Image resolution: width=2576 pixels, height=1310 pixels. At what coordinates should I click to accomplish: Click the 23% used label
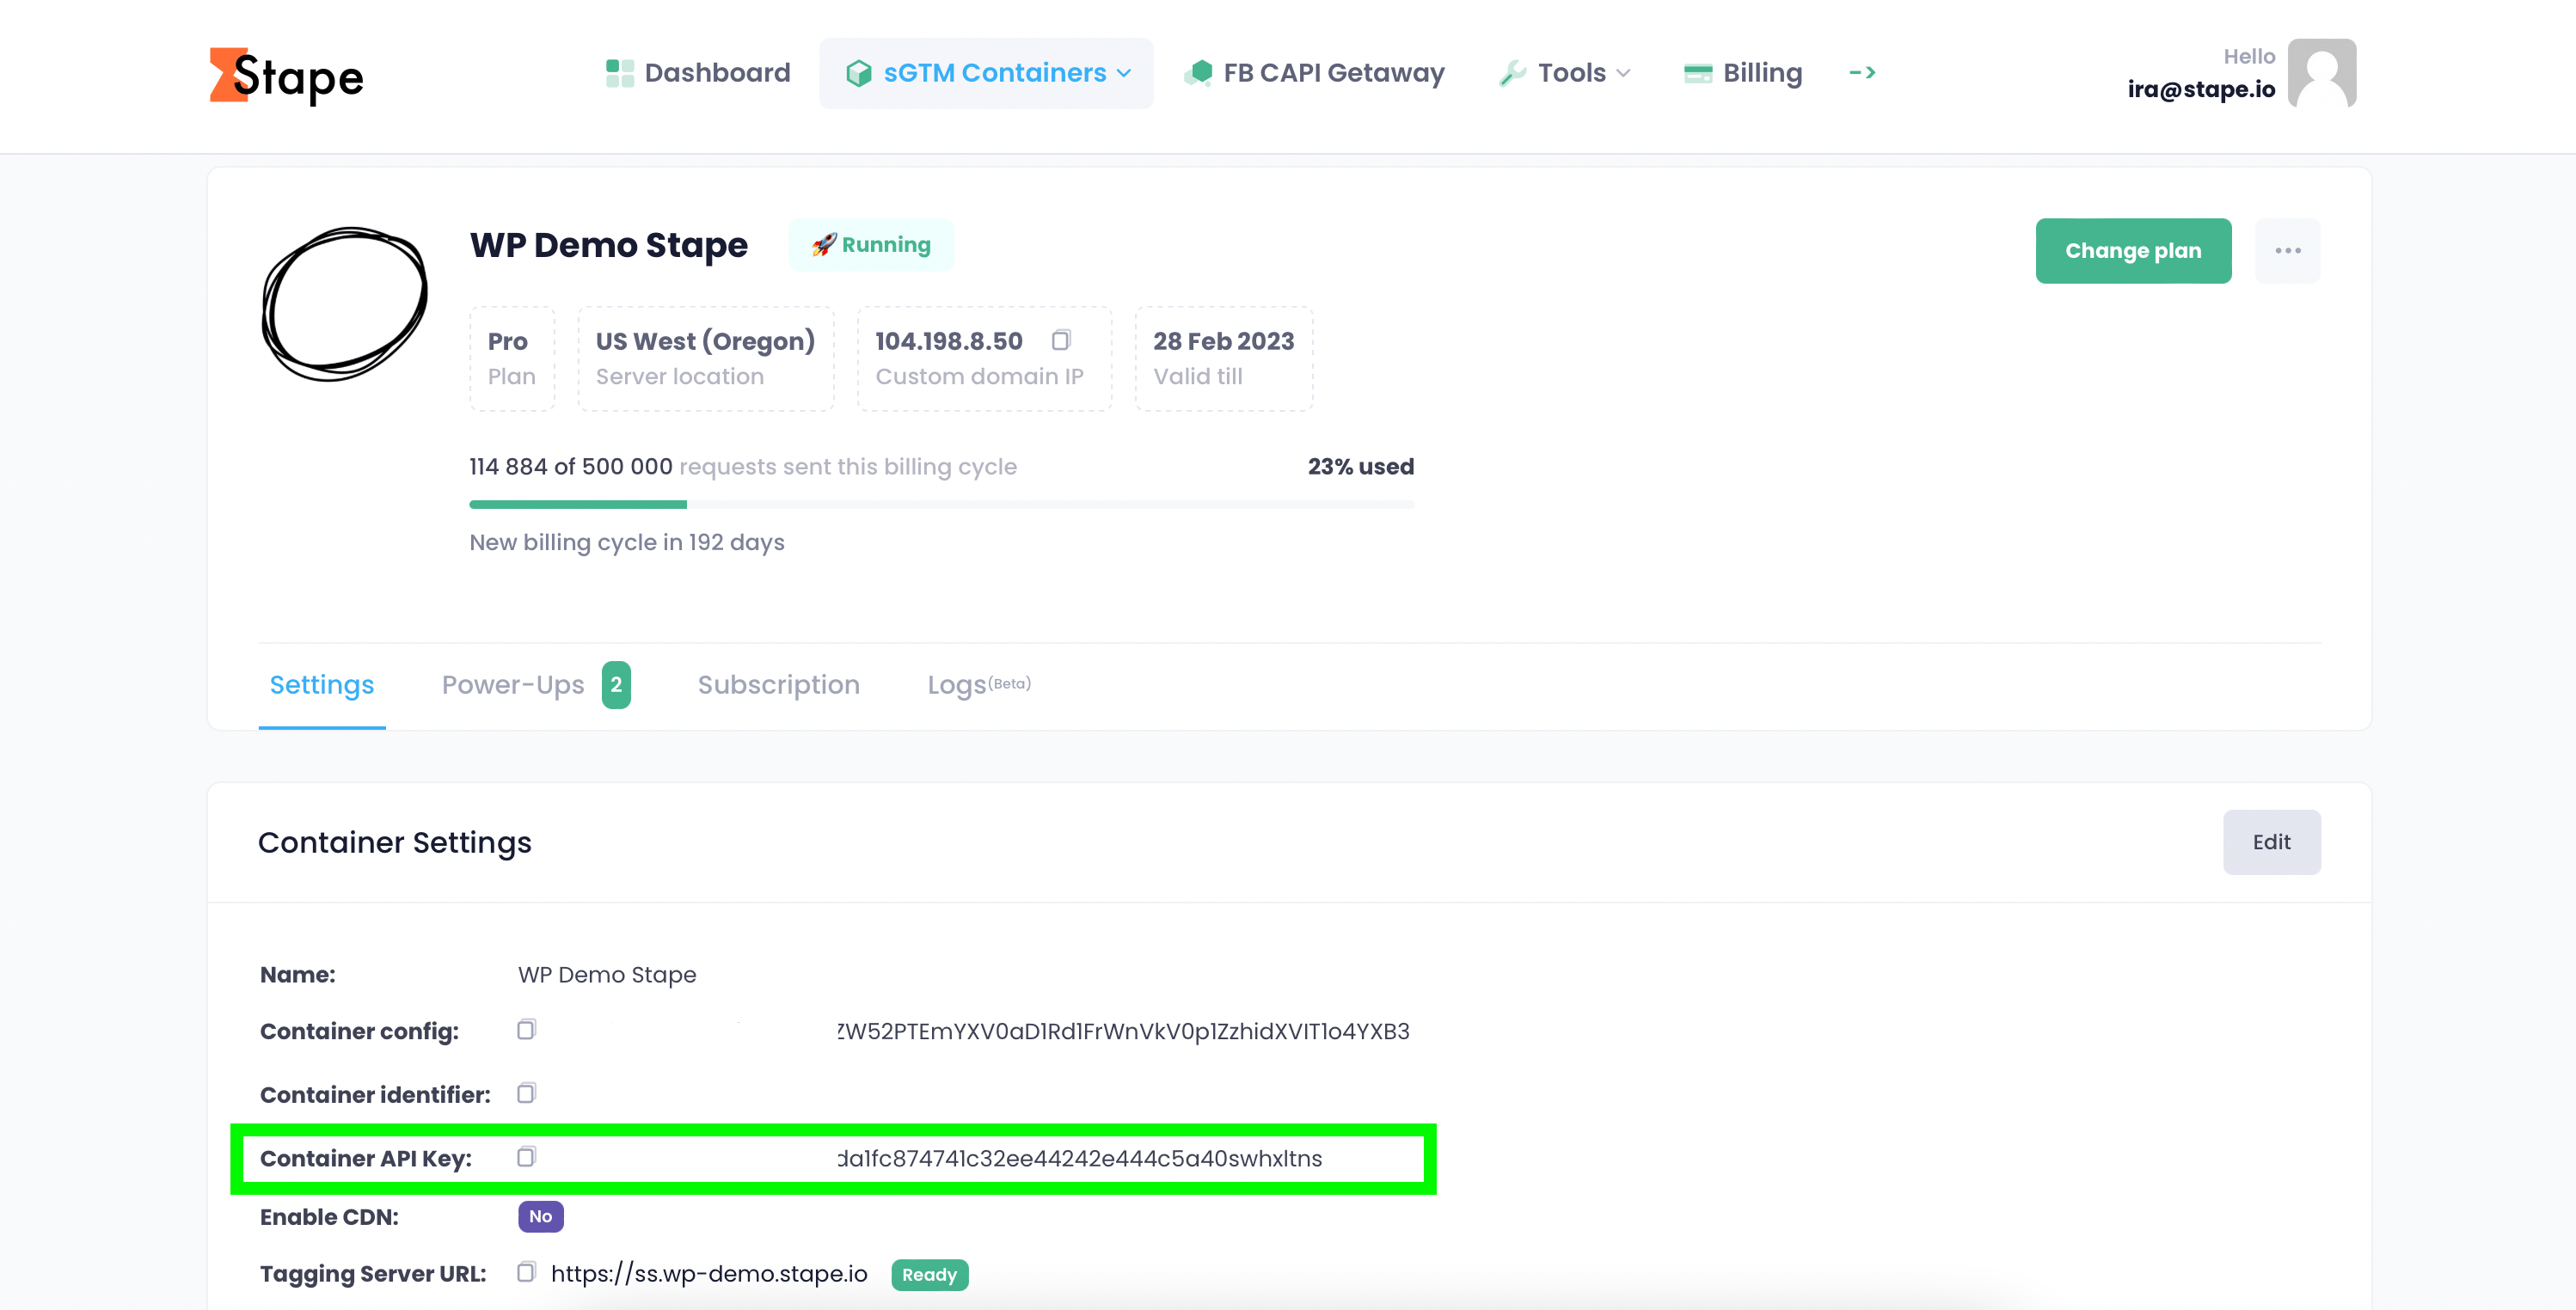tap(1361, 467)
